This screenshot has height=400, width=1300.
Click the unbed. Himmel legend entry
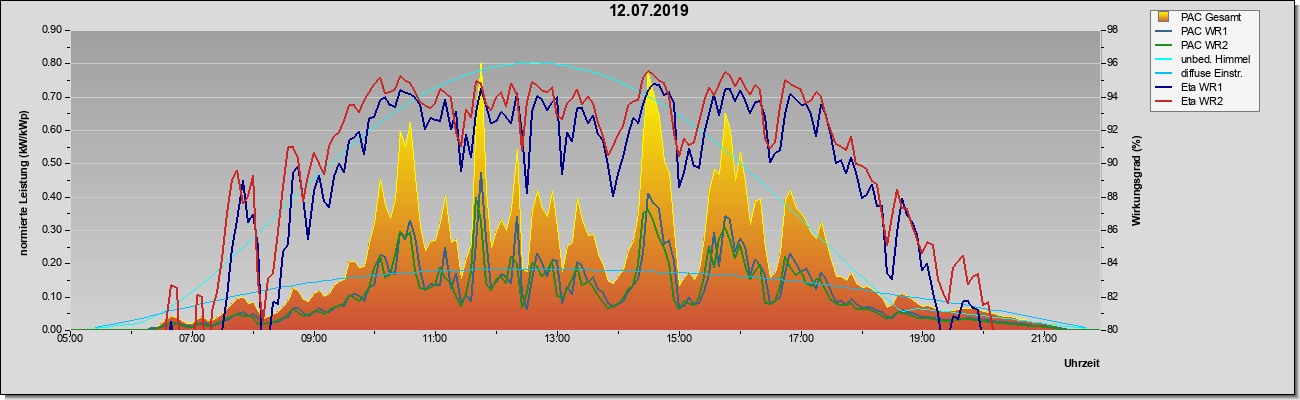[1203, 59]
